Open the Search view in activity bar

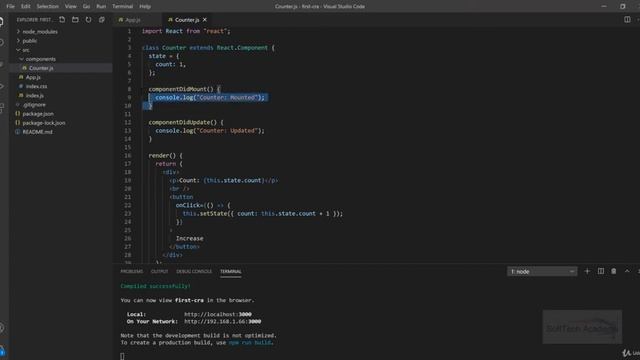[x=2, y=43]
